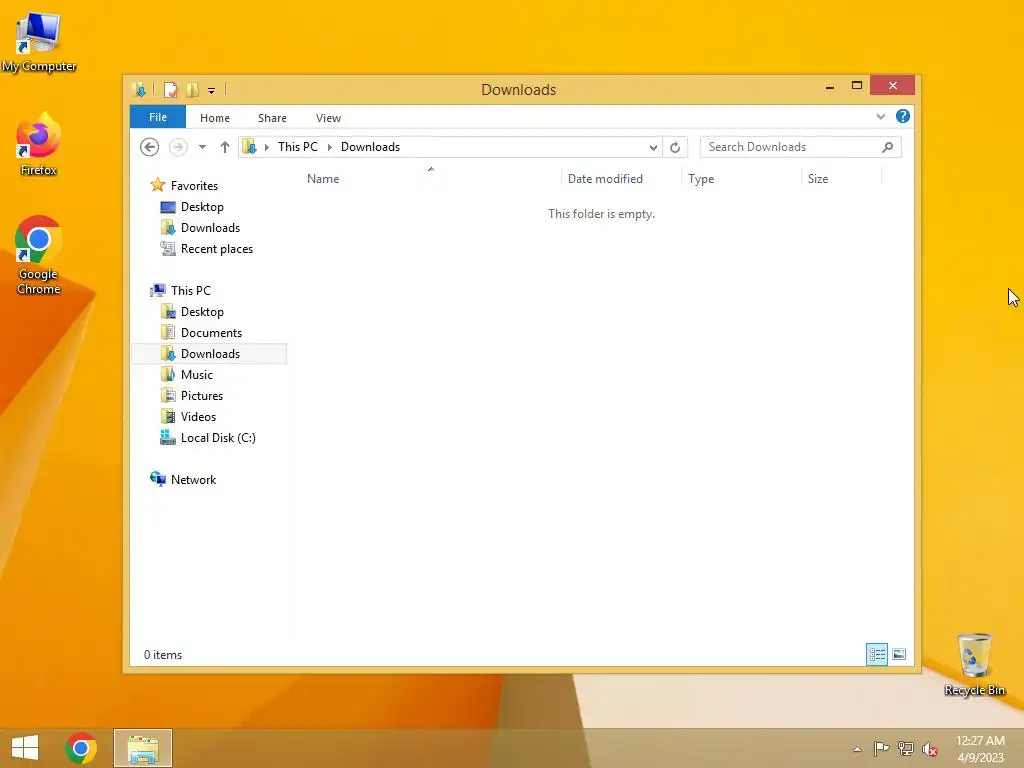Open the Windows Start button
This screenshot has height=768, width=1024.
click(x=25, y=748)
